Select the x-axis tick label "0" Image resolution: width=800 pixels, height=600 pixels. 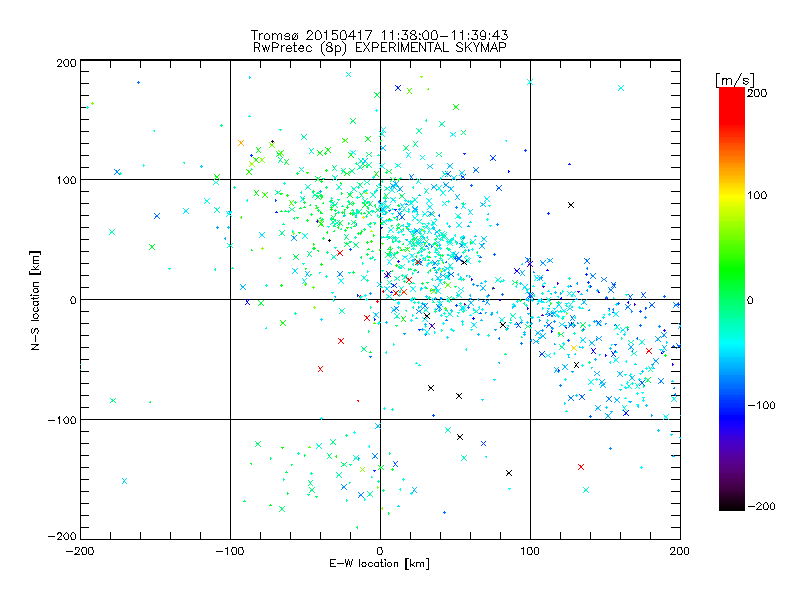tap(380, 551)
